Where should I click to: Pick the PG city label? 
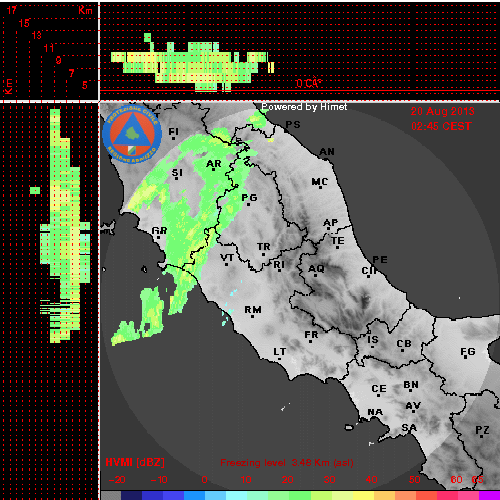click(x=249, y=198)
